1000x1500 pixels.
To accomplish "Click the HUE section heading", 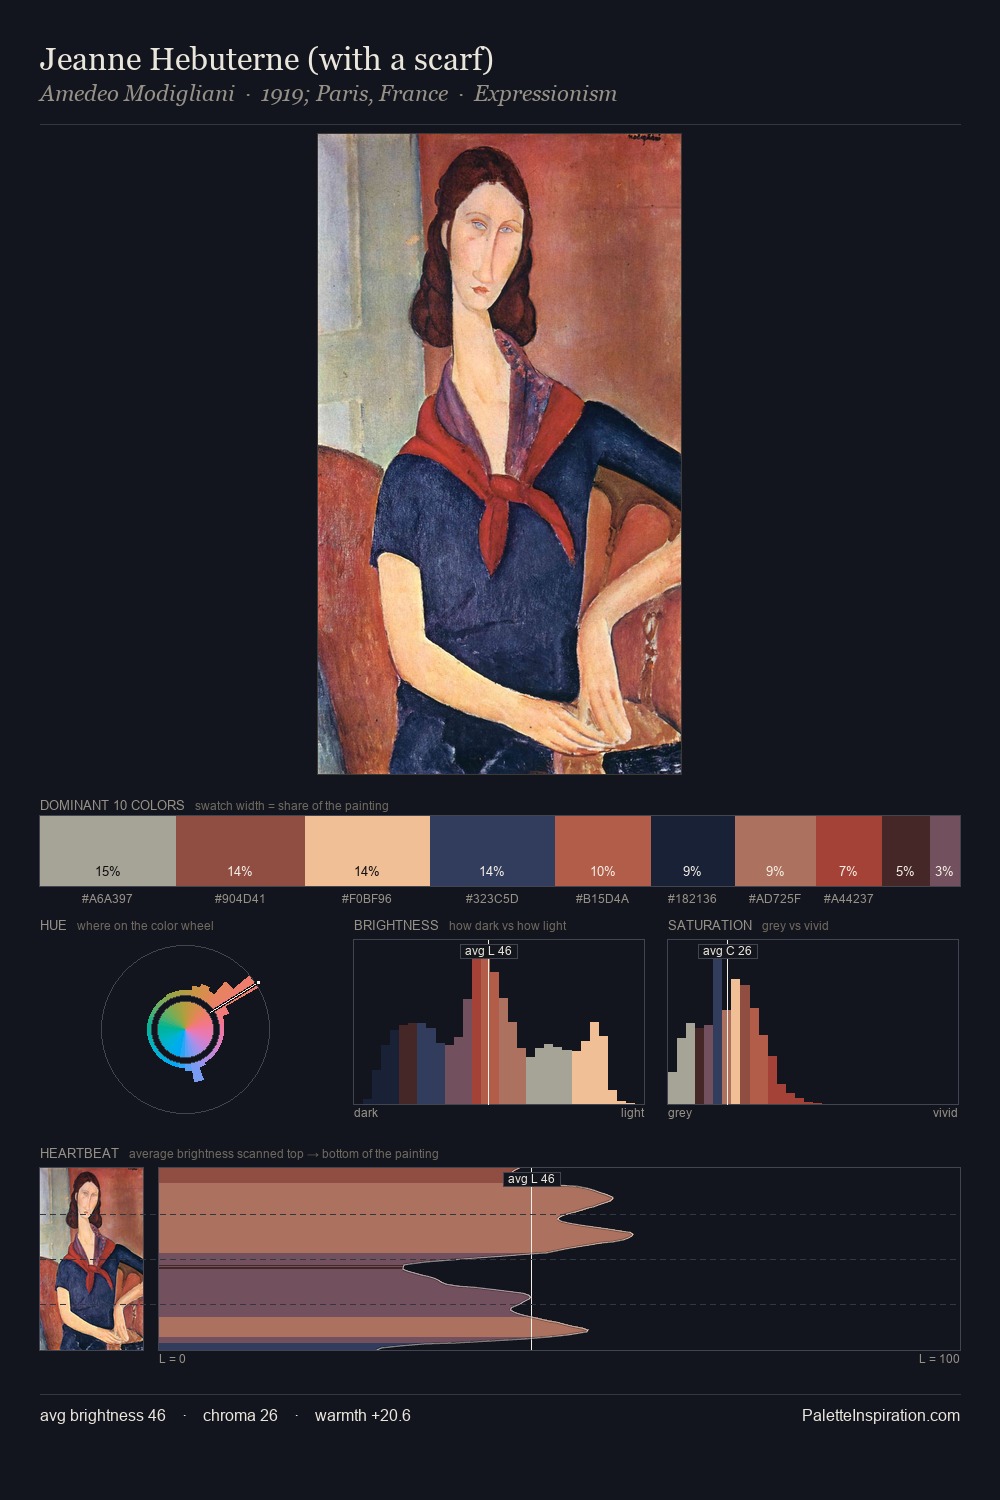I will click(x=53, y=925).
